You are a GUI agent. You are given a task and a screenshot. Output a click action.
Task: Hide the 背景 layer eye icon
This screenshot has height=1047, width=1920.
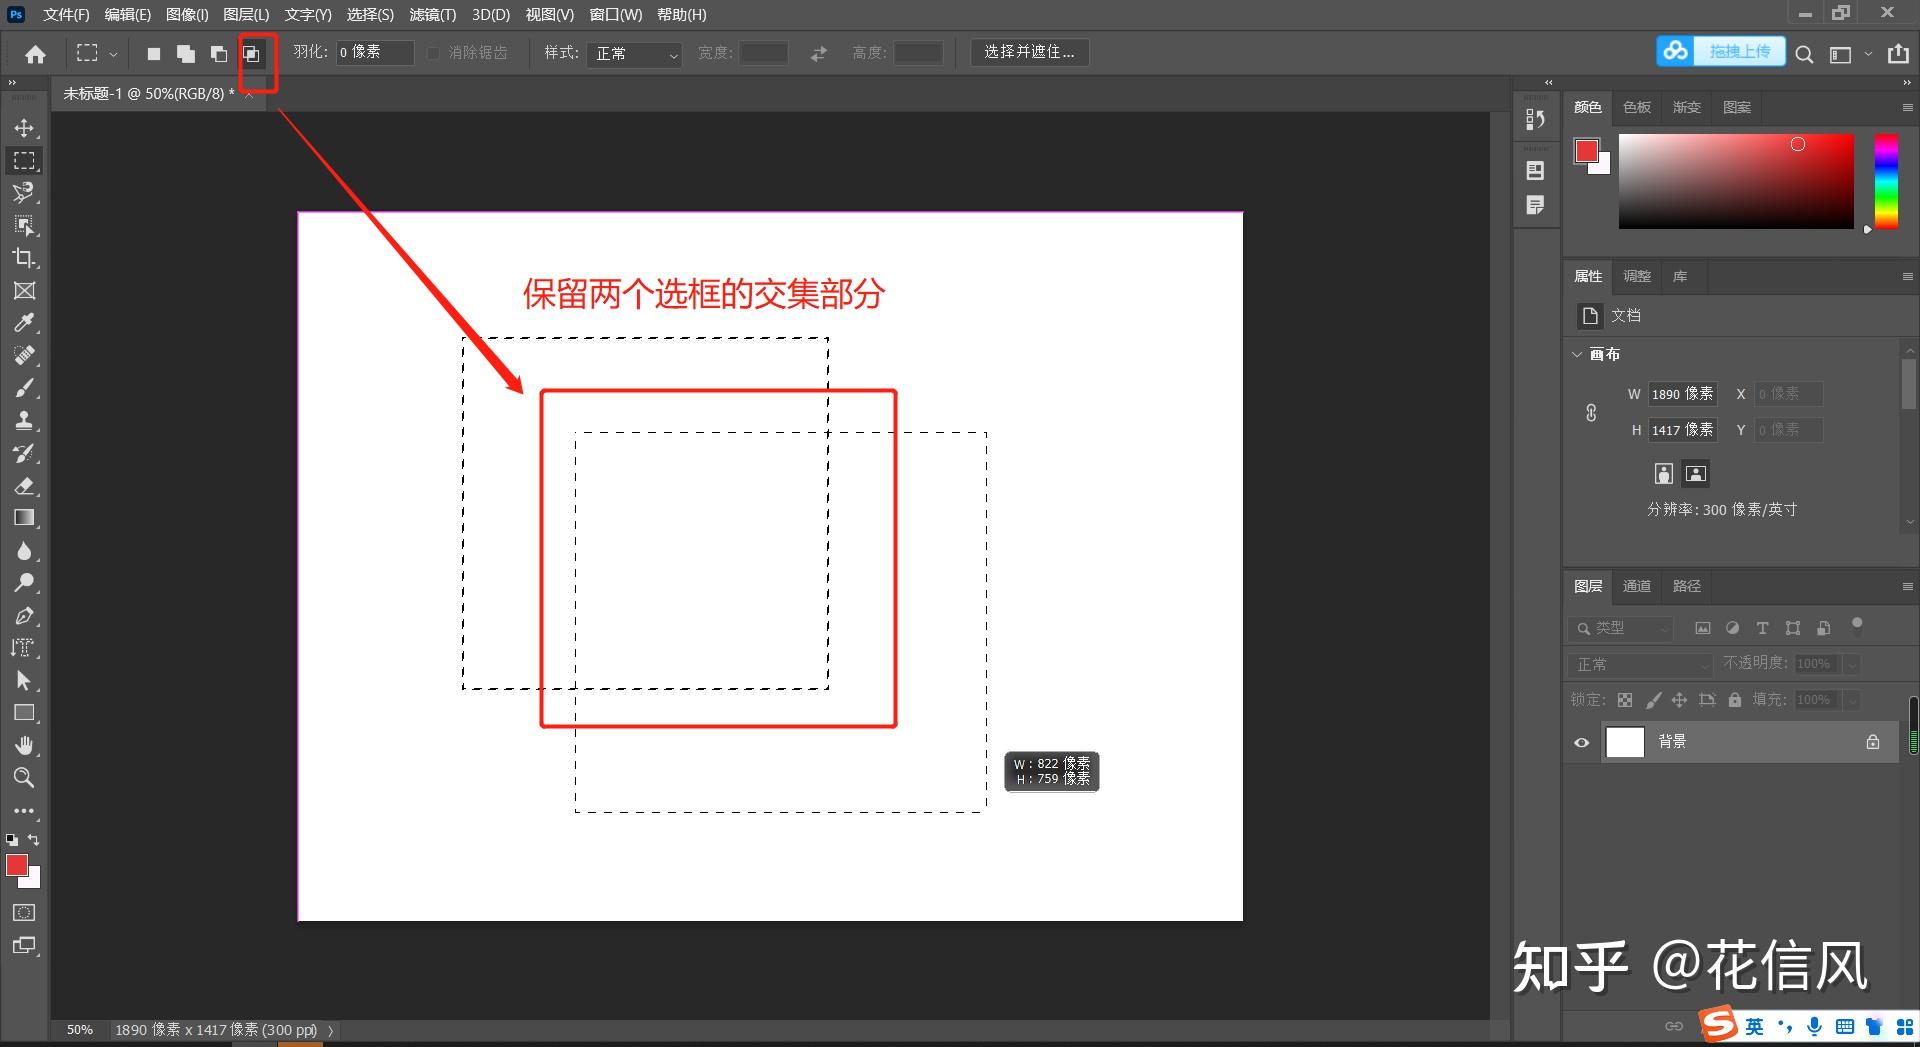[x=1582, y=742]
